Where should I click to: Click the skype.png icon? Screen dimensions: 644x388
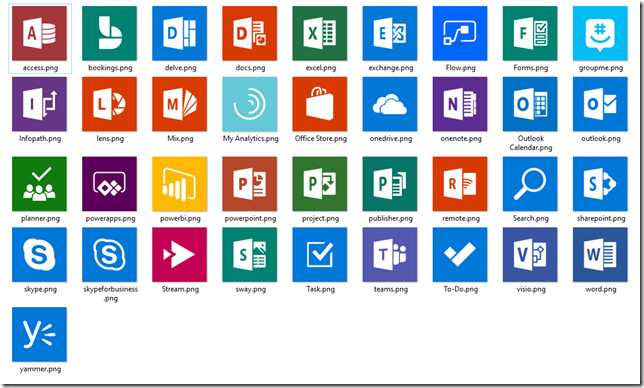pos(39,255)
